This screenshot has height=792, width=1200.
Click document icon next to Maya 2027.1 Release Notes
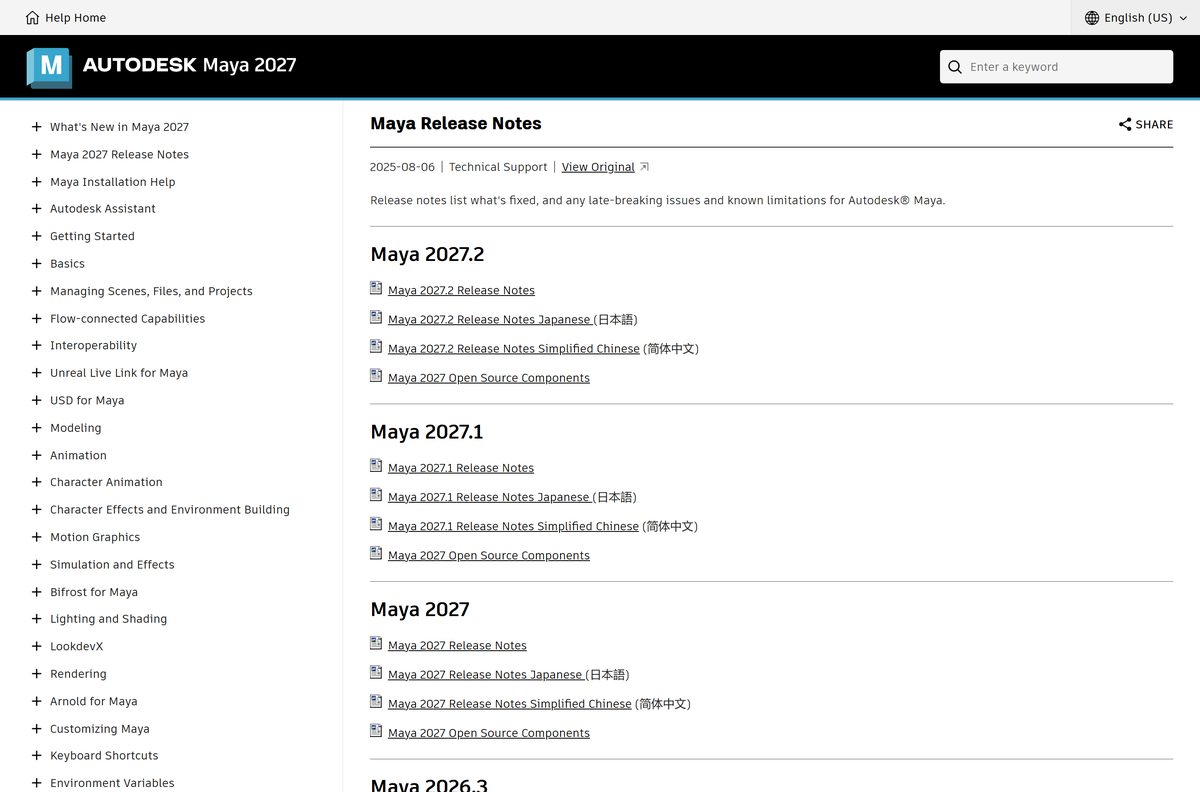click(376, 465)
